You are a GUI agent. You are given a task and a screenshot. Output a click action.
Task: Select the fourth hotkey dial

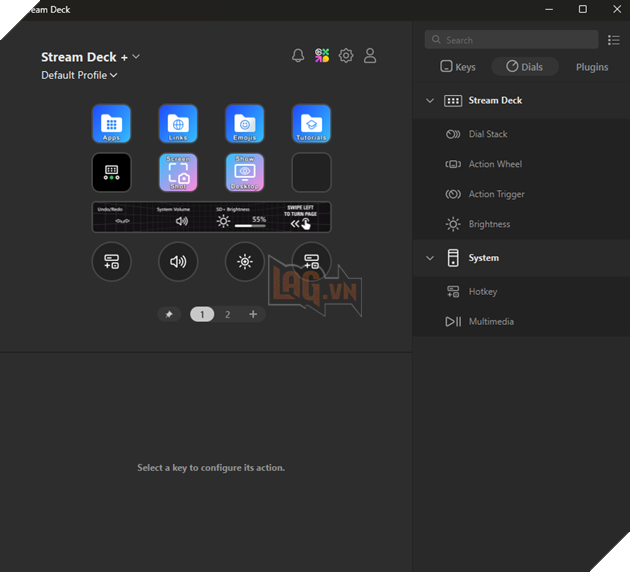tap(311, 261)
